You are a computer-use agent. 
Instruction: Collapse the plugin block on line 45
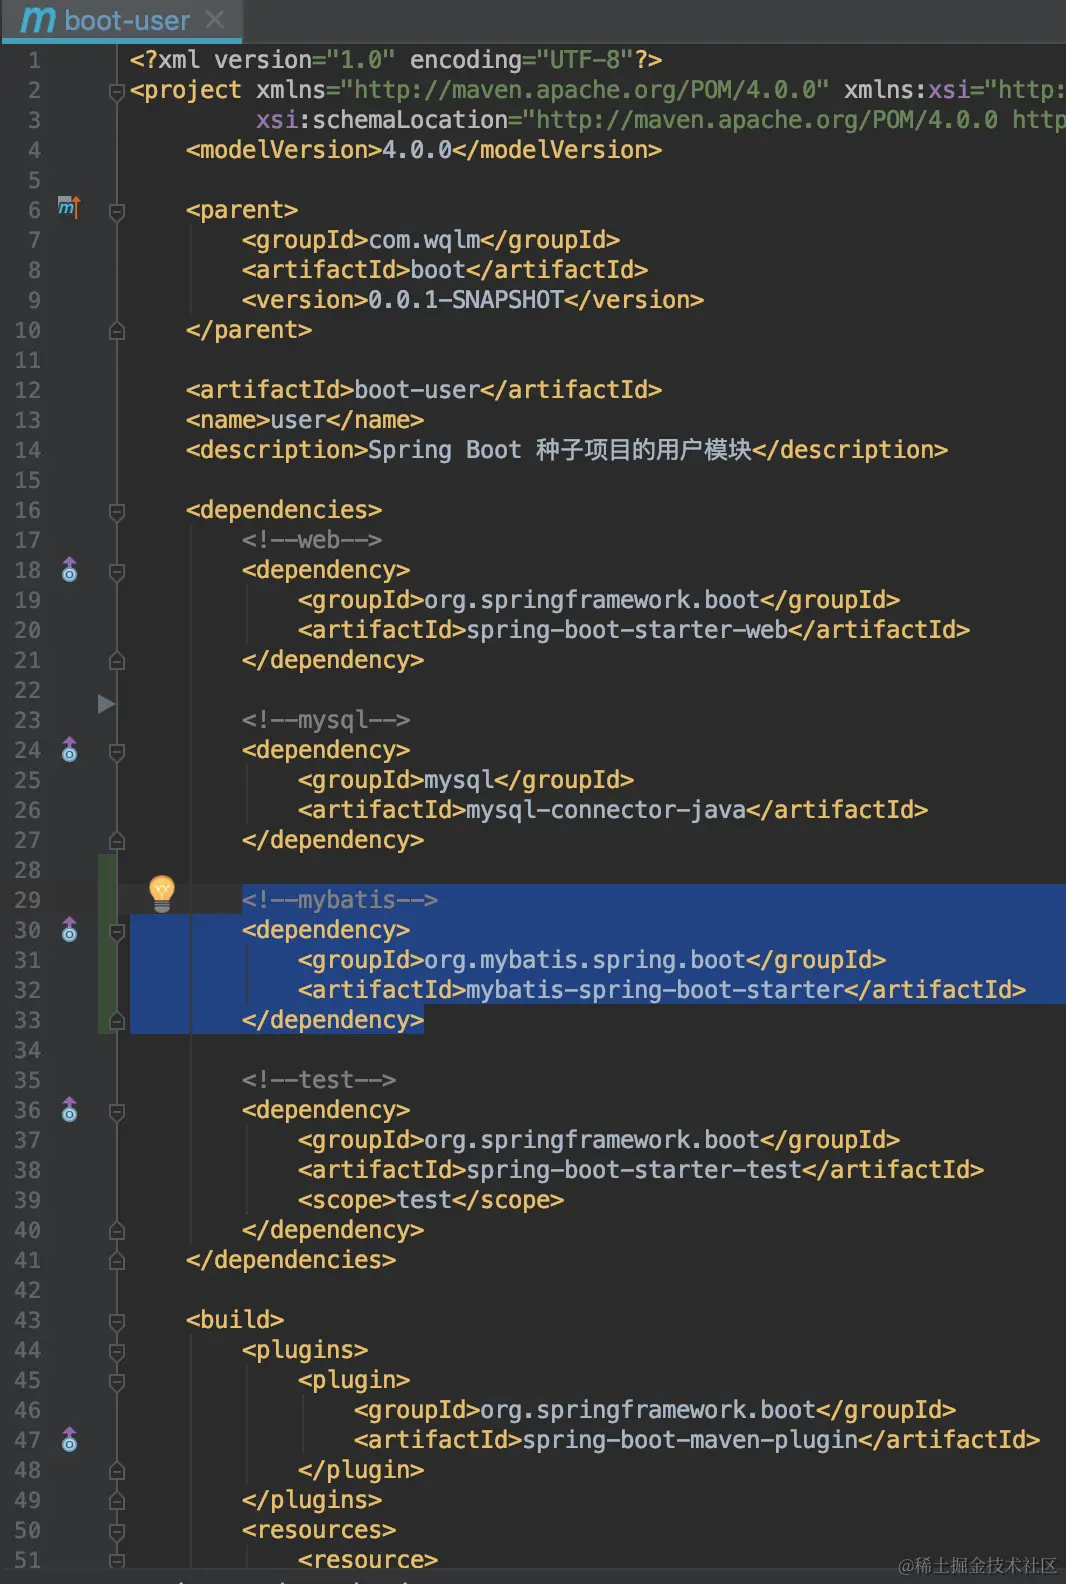[x=116, y=1382]
